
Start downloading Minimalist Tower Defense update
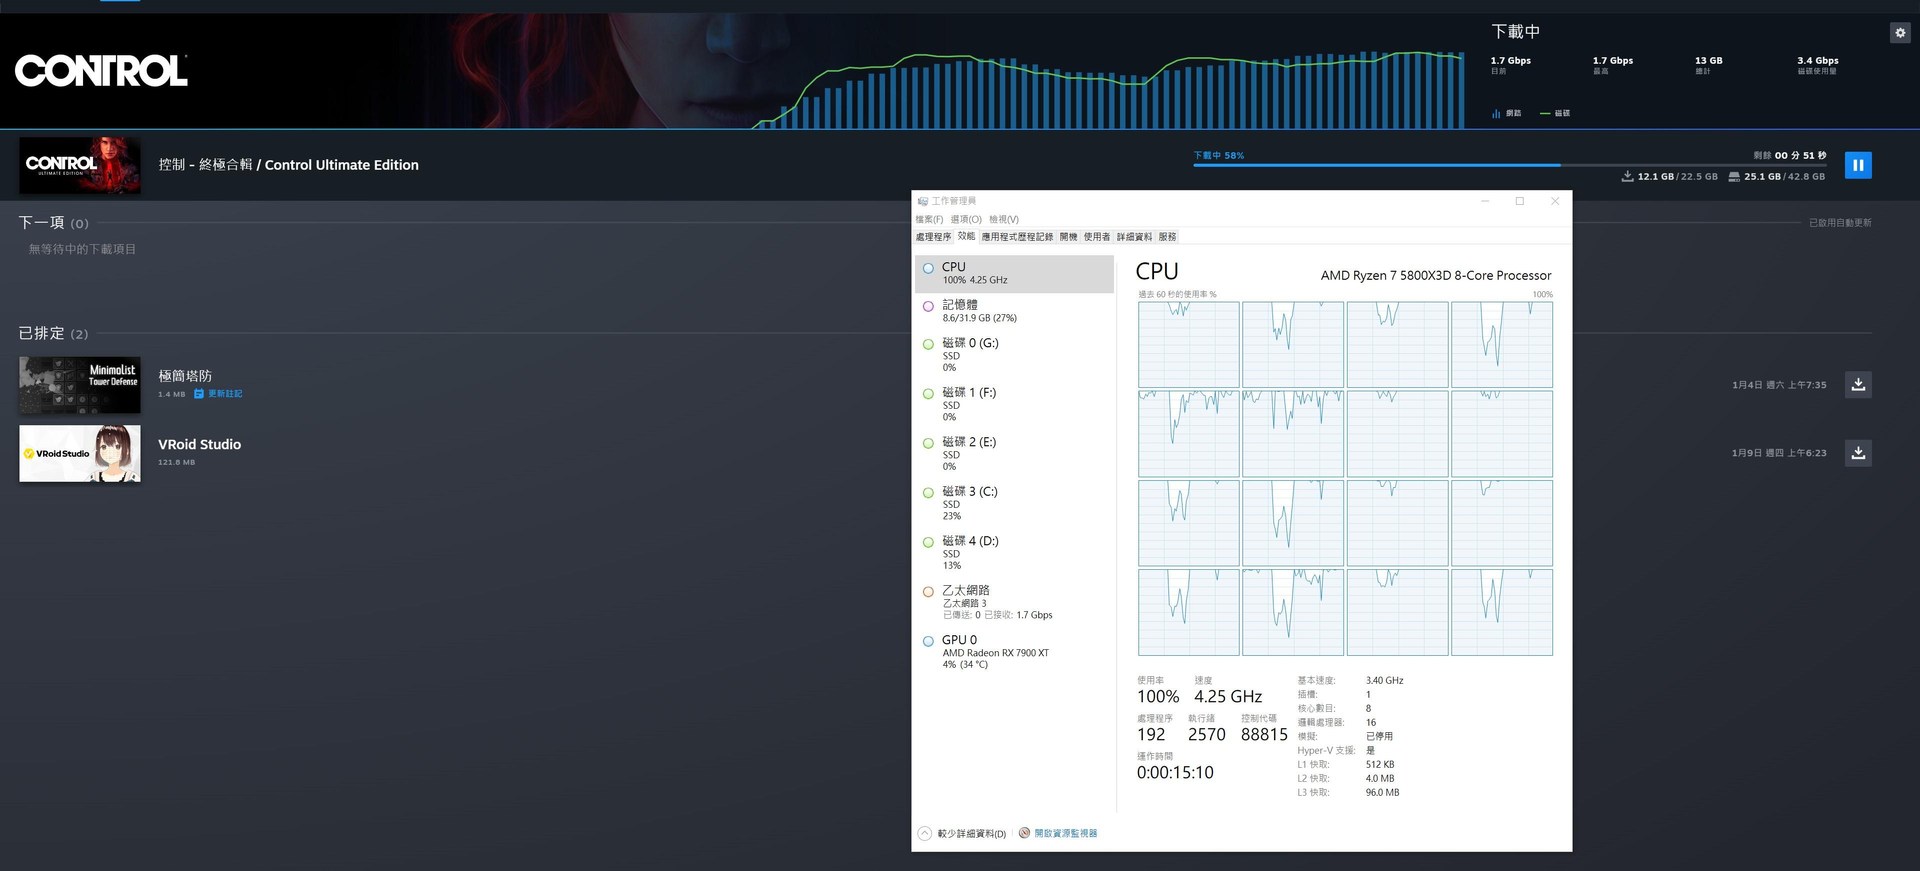1857,385
